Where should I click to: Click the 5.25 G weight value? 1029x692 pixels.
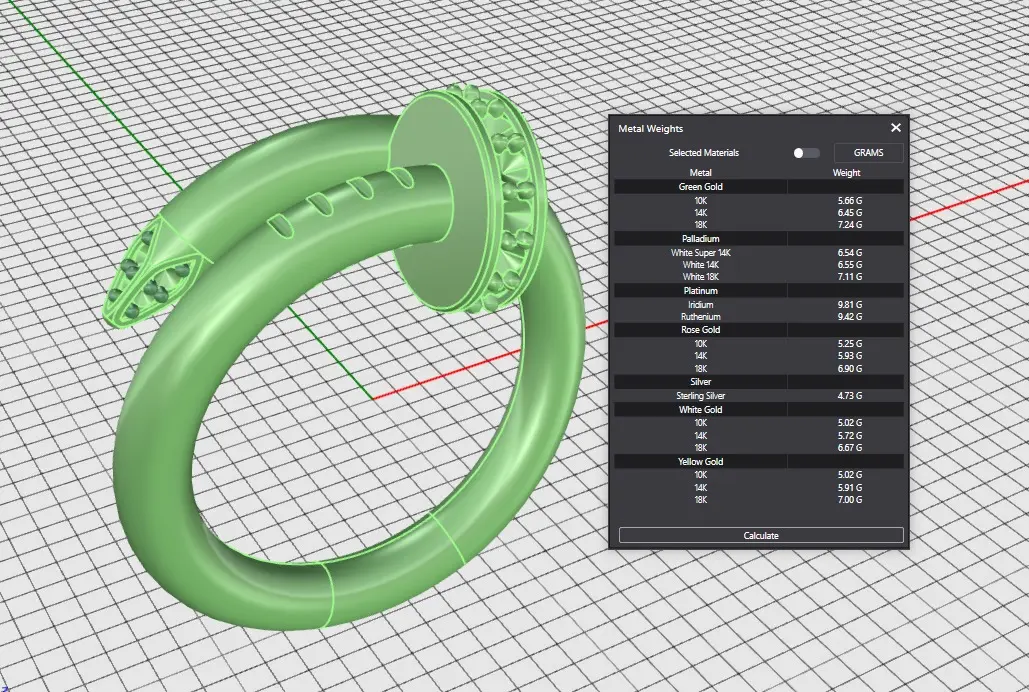coord(850,343)
